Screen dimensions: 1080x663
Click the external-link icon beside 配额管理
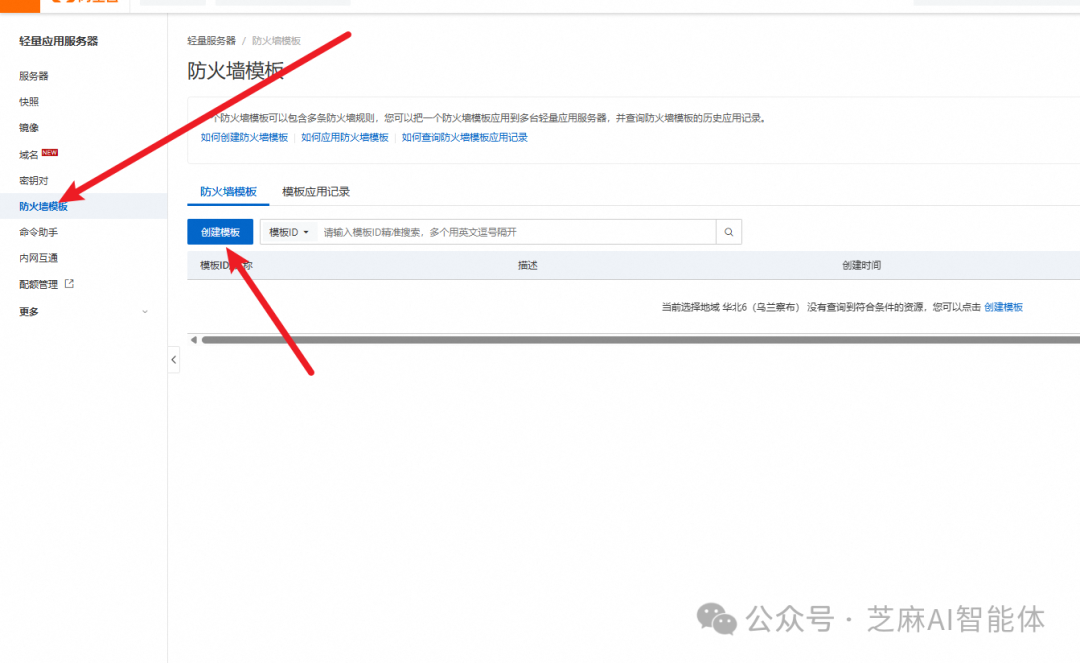[x=69, y=284]
